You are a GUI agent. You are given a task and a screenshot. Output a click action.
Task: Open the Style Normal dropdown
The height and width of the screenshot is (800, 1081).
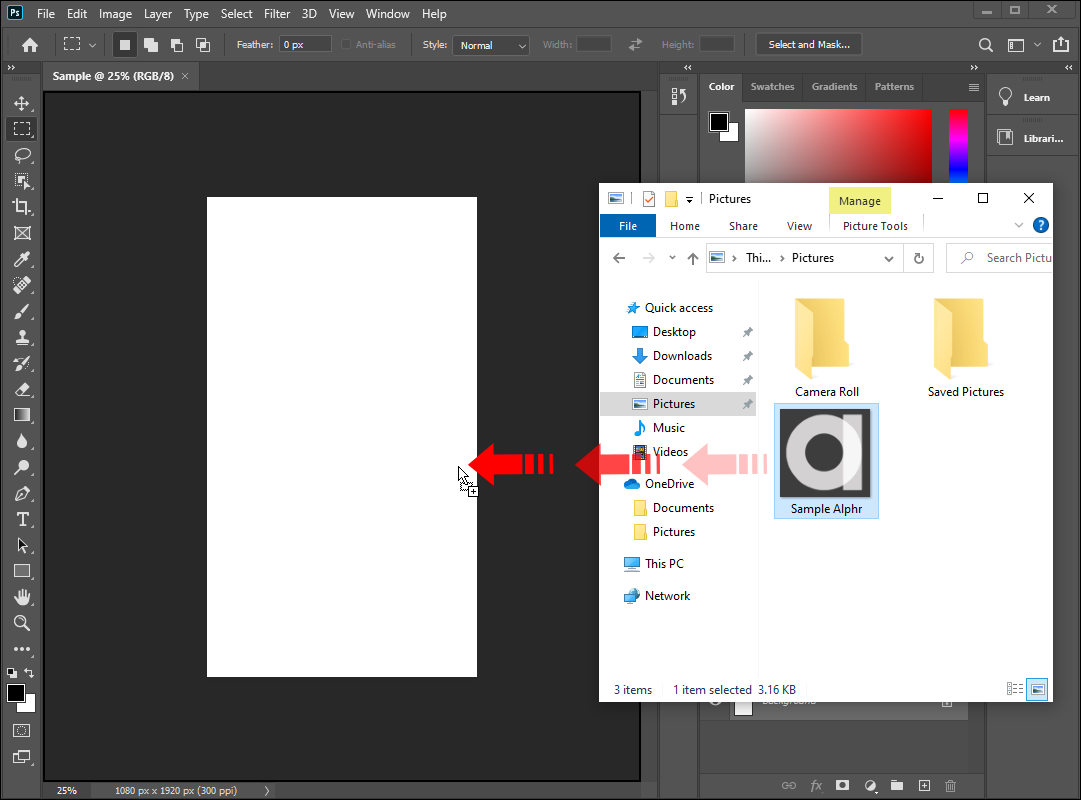(491, 46)
